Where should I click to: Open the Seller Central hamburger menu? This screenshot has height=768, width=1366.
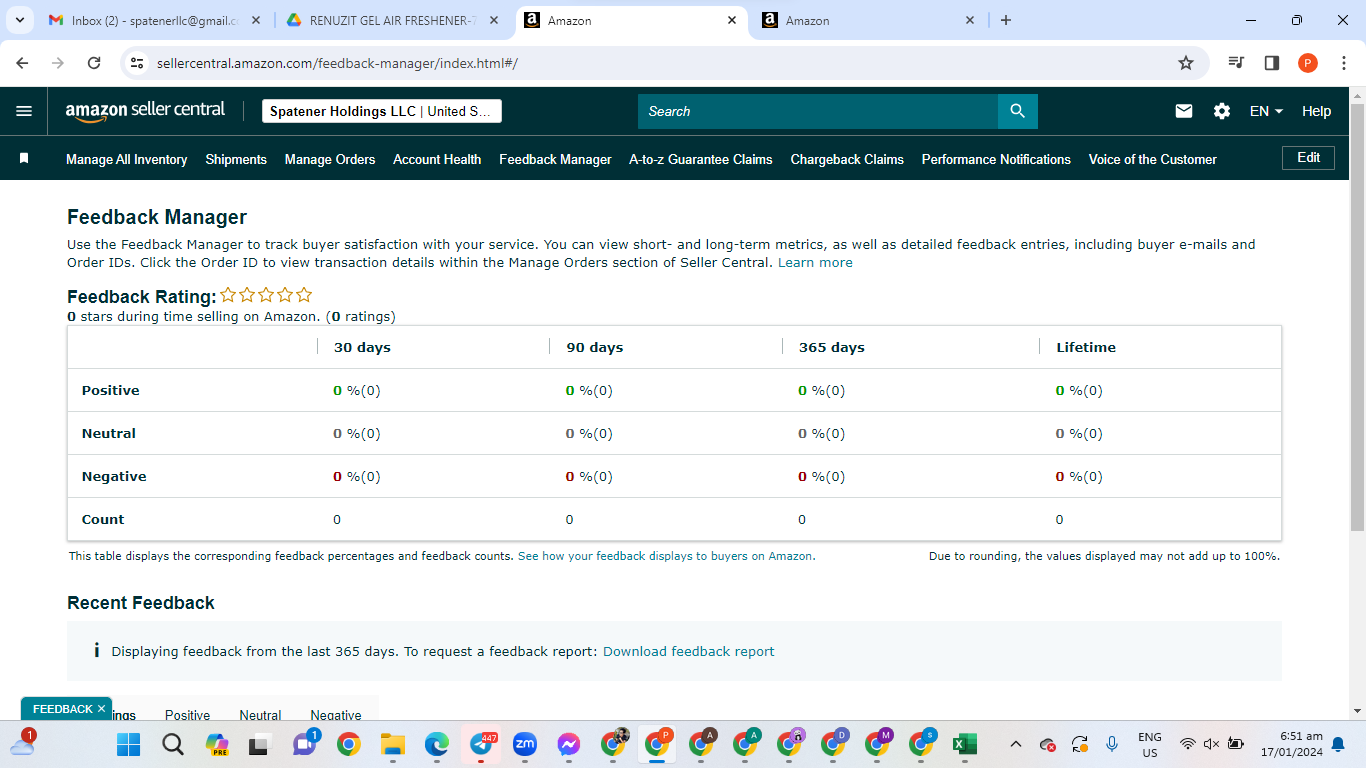(x=24, y=111)
